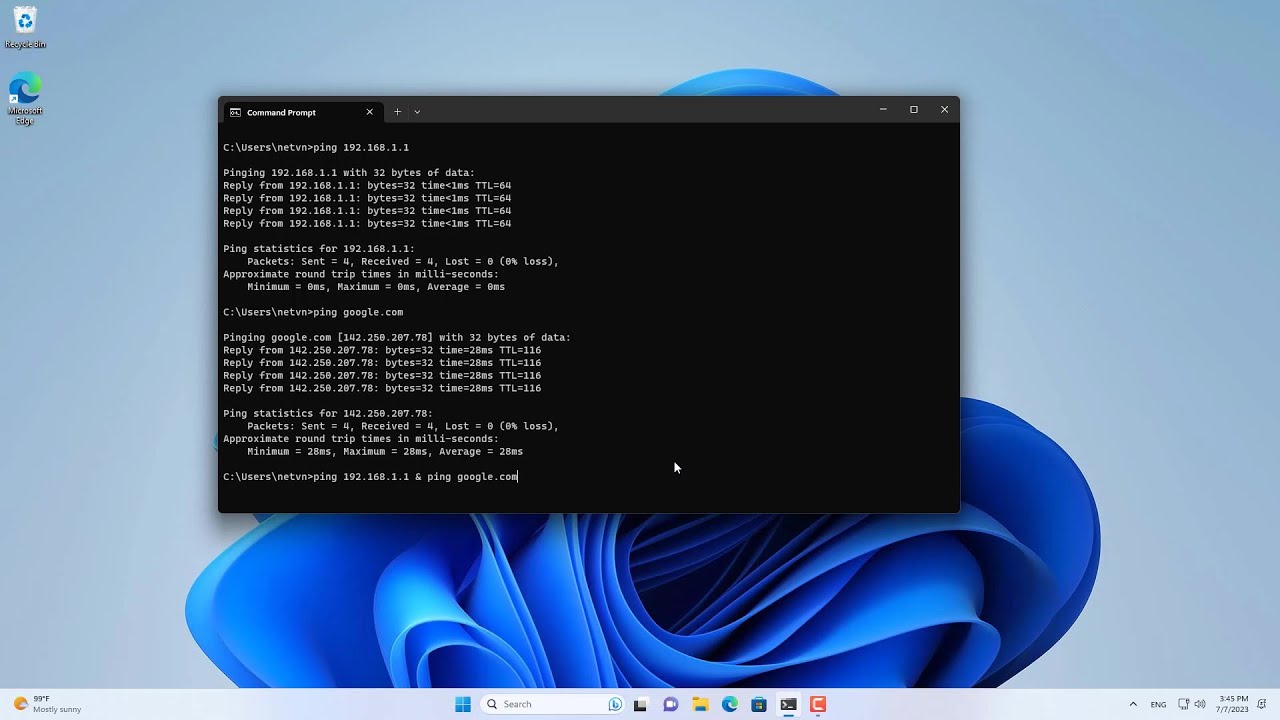1280x720 pixels.
Task: Click 'Average = 0ms' text
Action: [466, 287]
